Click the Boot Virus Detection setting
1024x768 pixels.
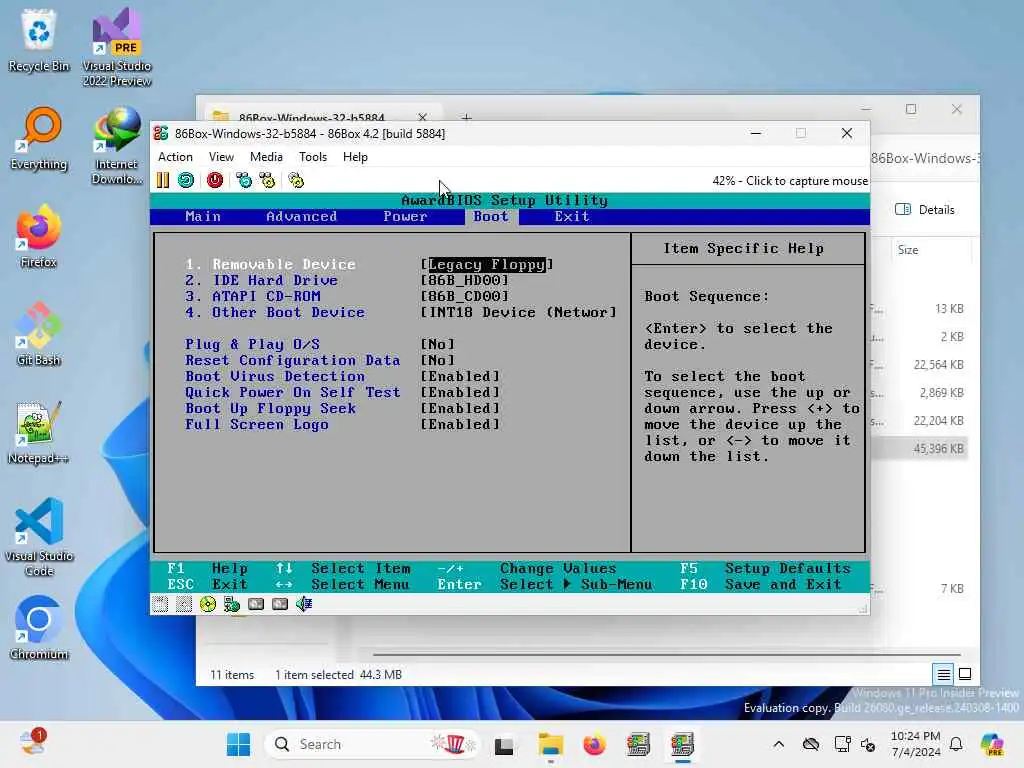click(x=275, y=376)
